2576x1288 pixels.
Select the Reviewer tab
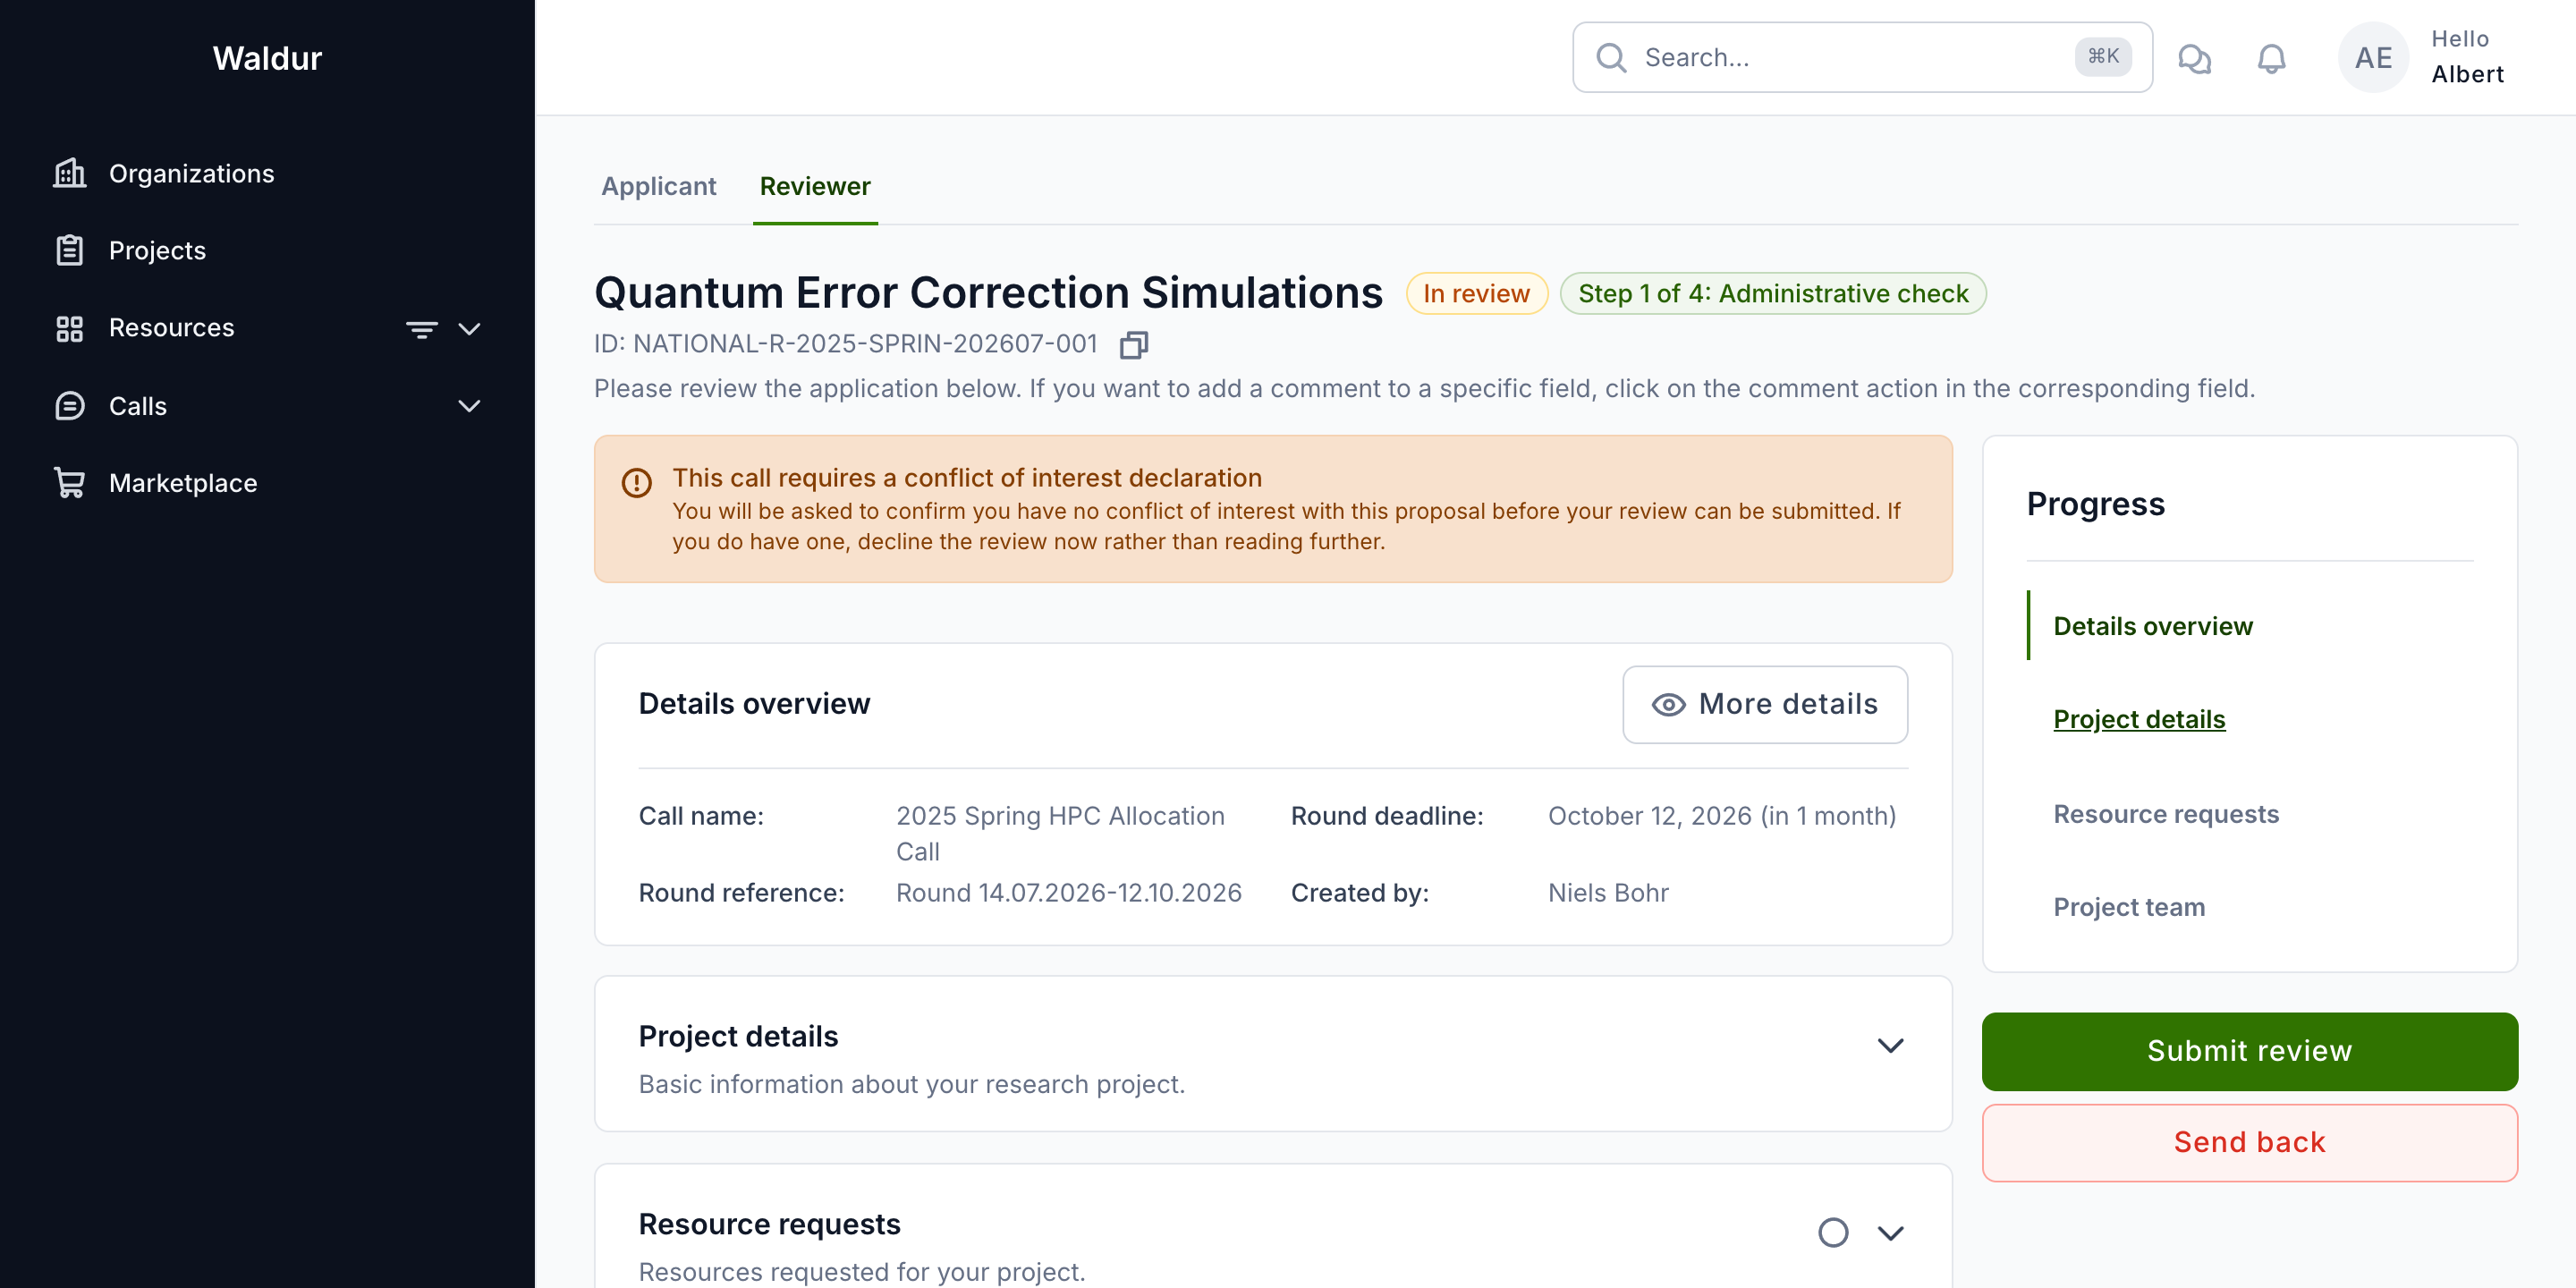pos(815,186)
